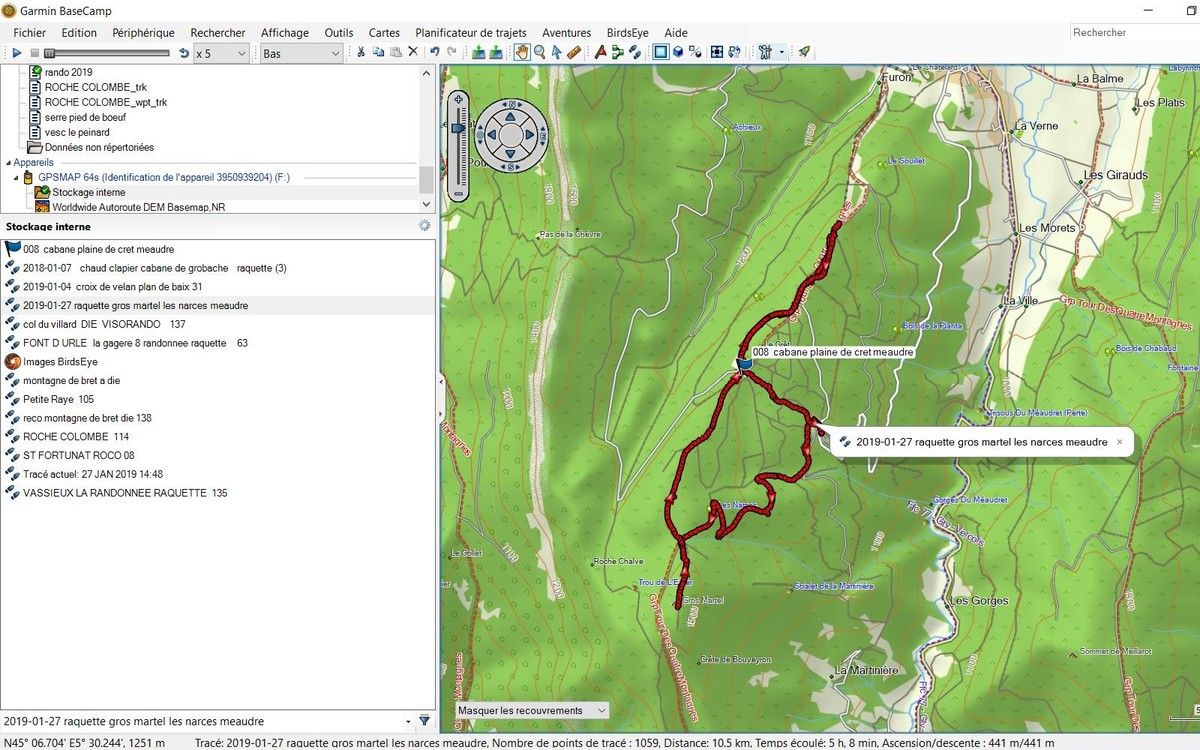
Task: Open the BirdsEye menu
Action: (627, 32)
